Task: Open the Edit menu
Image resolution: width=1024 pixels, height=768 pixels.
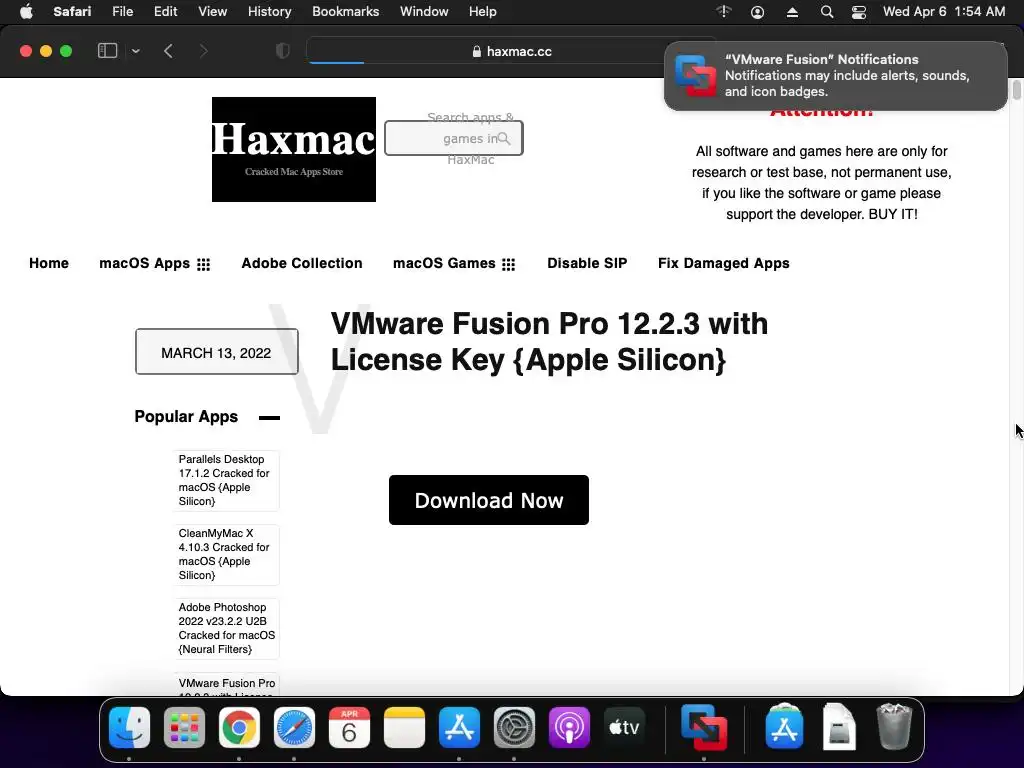Action: pyautogui.click(x=165, y=12)
